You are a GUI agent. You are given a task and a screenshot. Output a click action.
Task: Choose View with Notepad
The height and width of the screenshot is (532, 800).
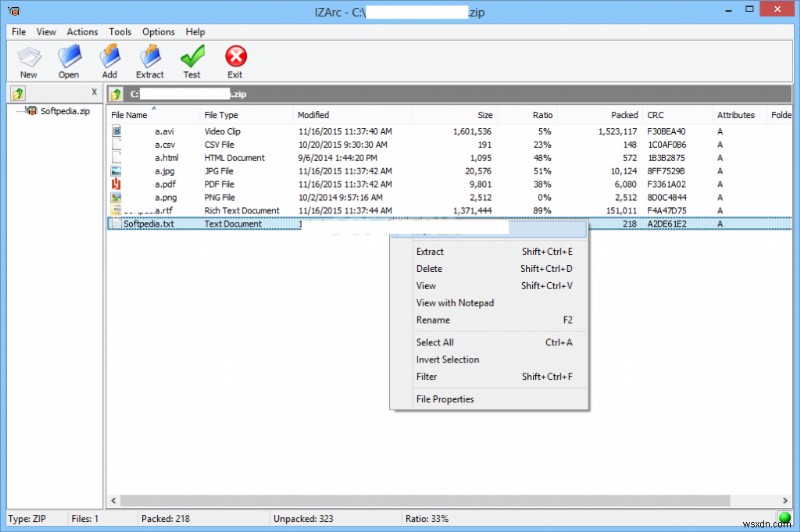[489, 303]
